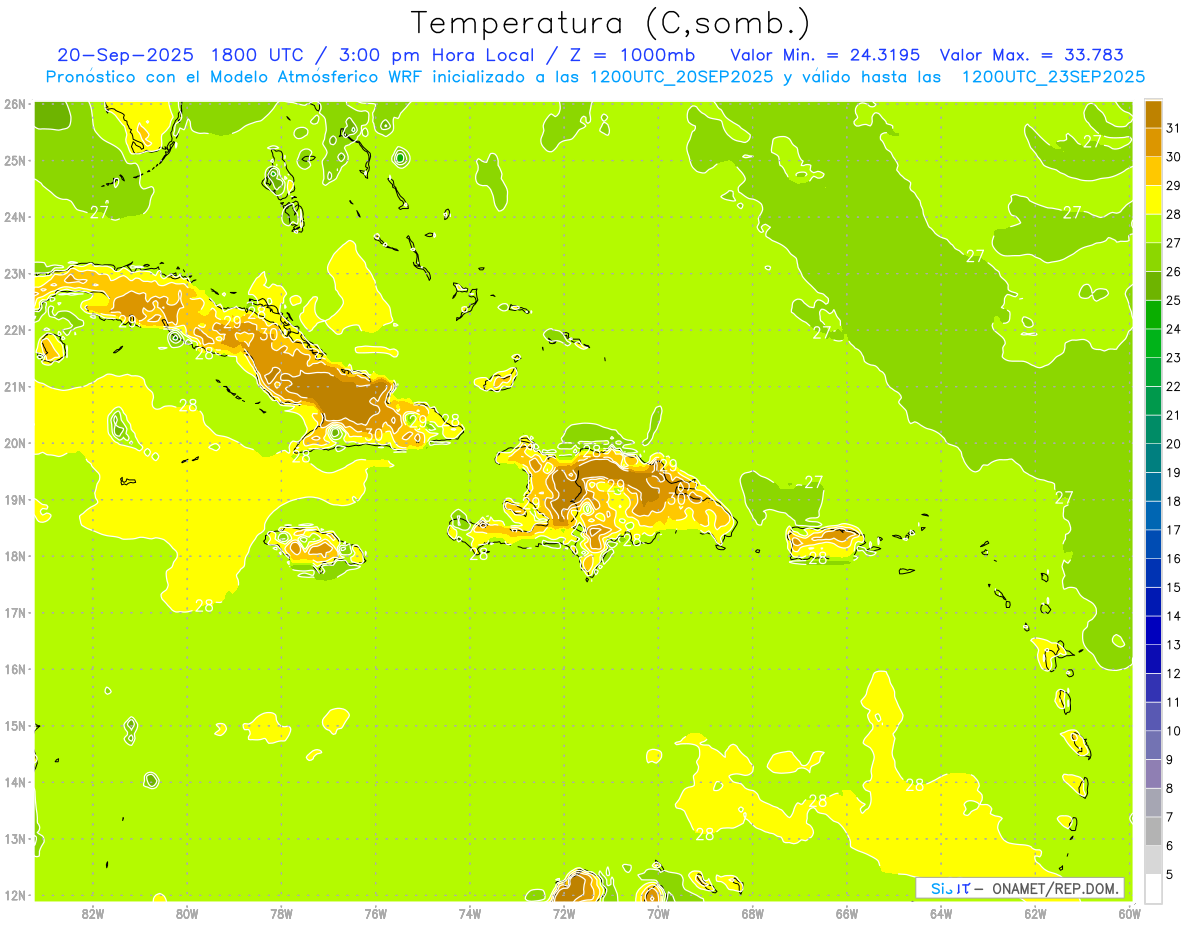Click the '31' label on the color scale

coord(1174,127)
